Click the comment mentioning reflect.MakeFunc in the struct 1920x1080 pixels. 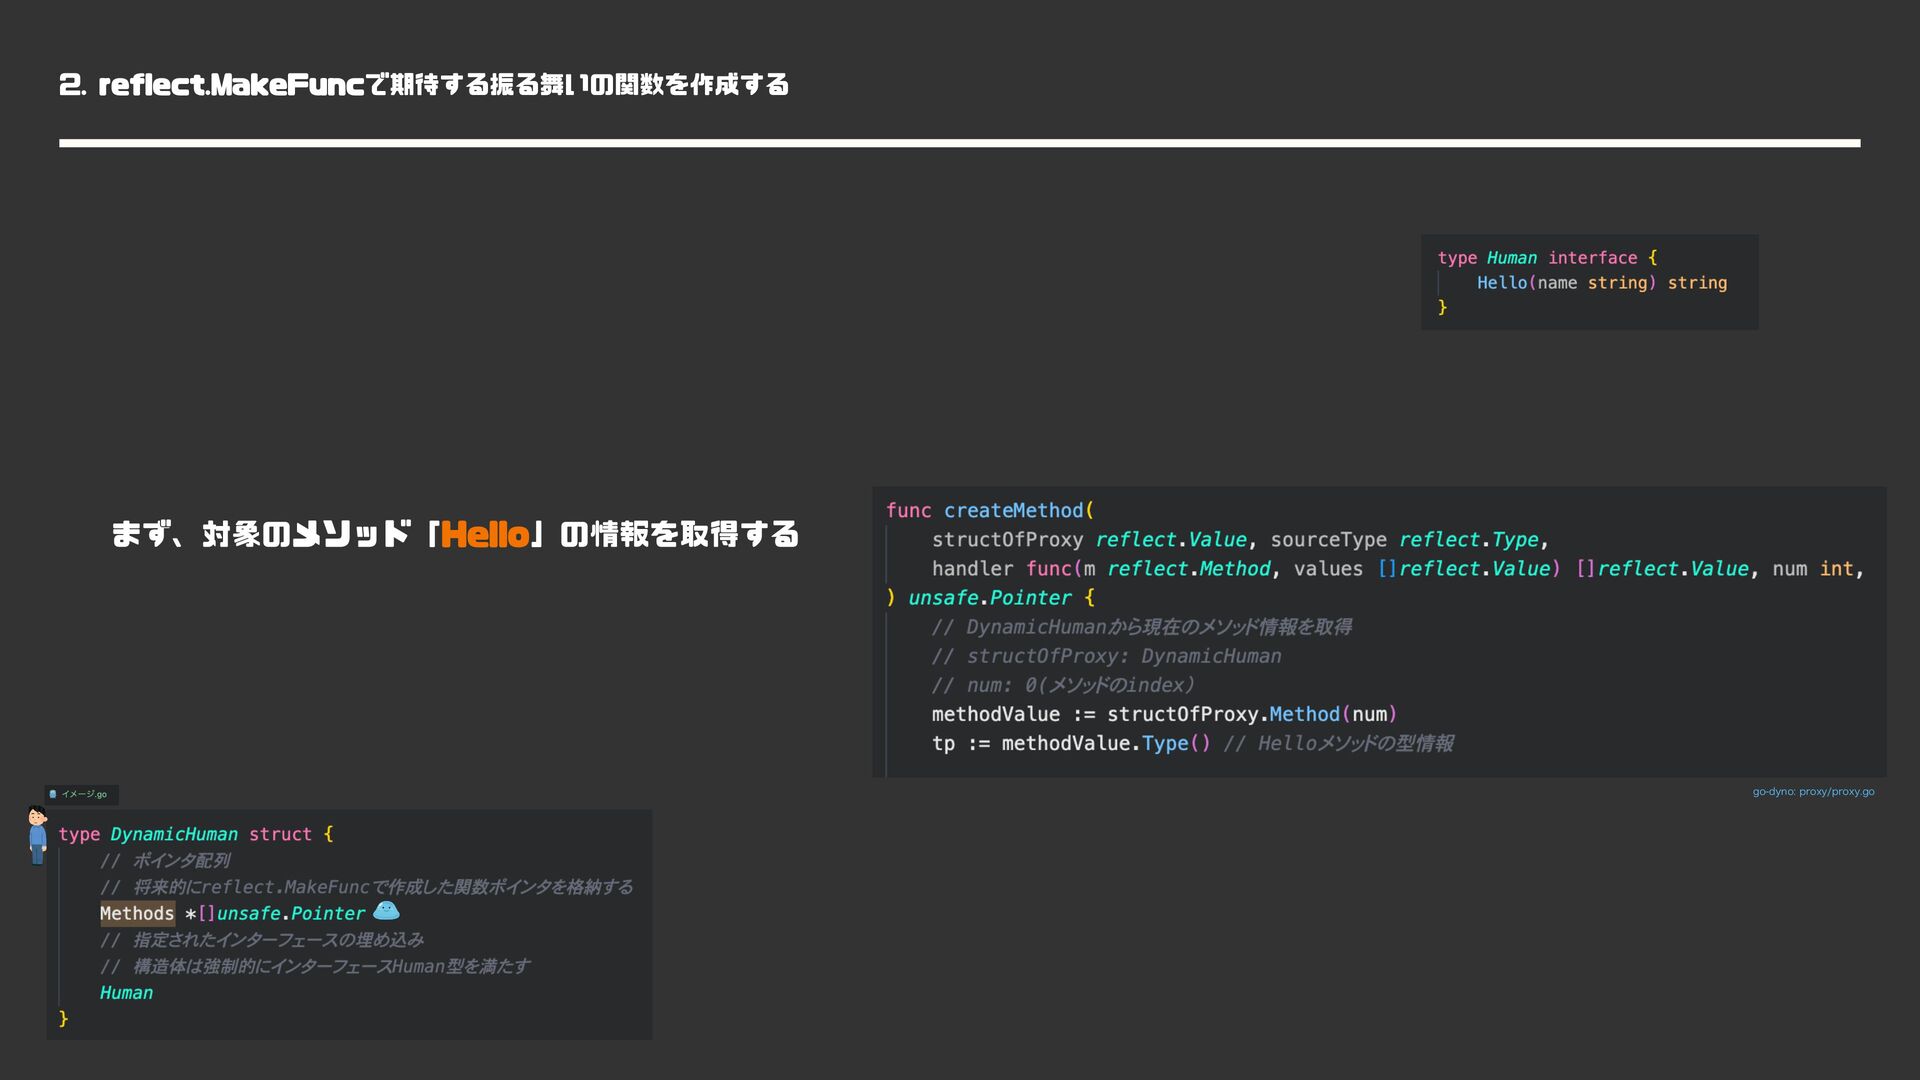[x=366, y=887]
